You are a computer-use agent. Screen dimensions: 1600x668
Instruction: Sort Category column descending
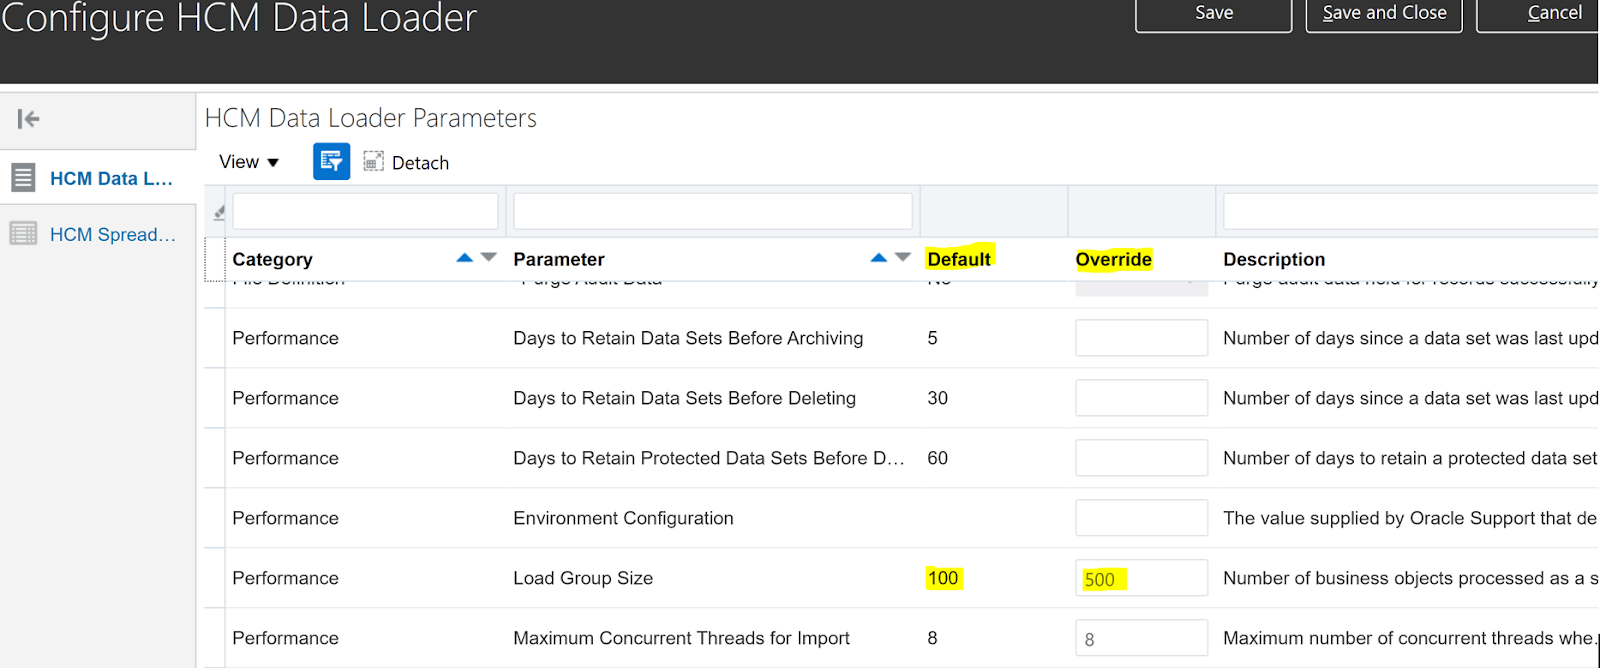point(489,257)
